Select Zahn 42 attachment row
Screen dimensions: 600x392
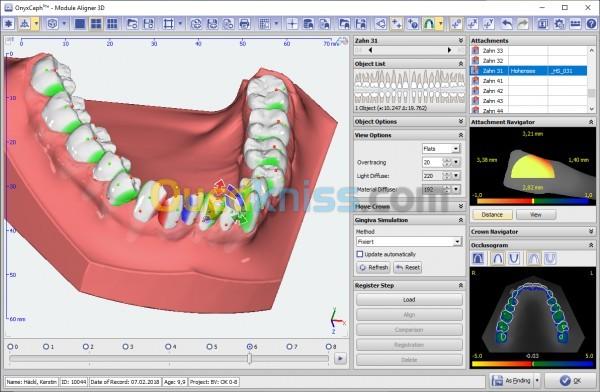[x=528, y=91]
